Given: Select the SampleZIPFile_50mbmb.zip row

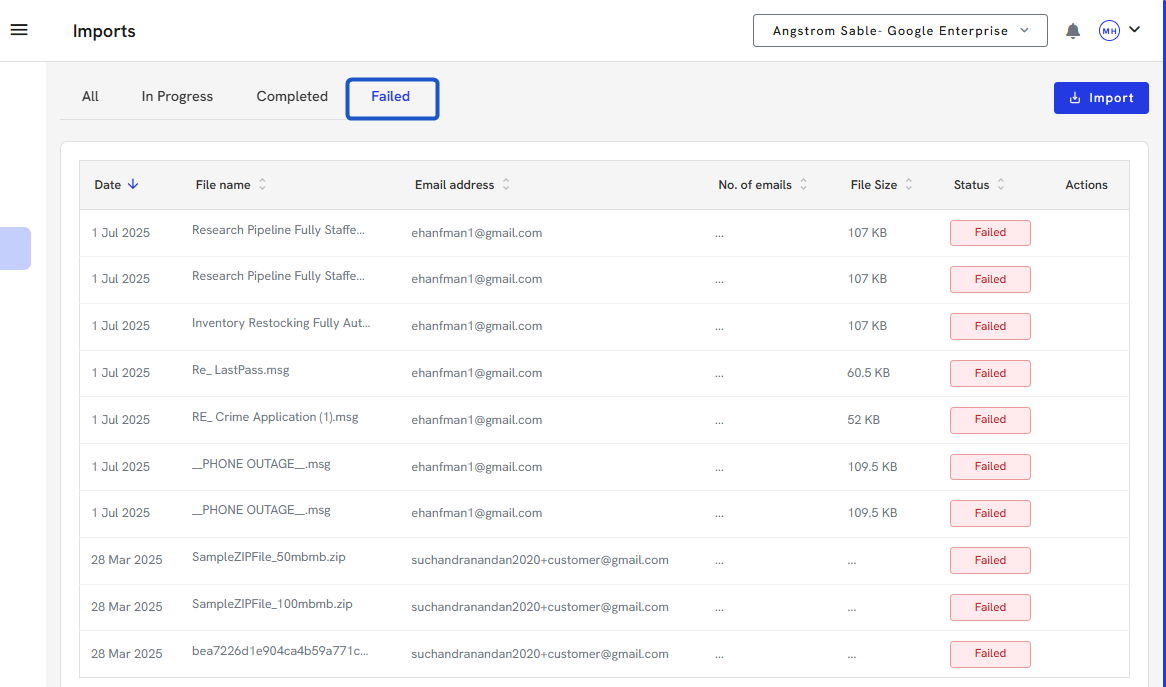Looking at the screenshot, I should (x=269, y=558).
